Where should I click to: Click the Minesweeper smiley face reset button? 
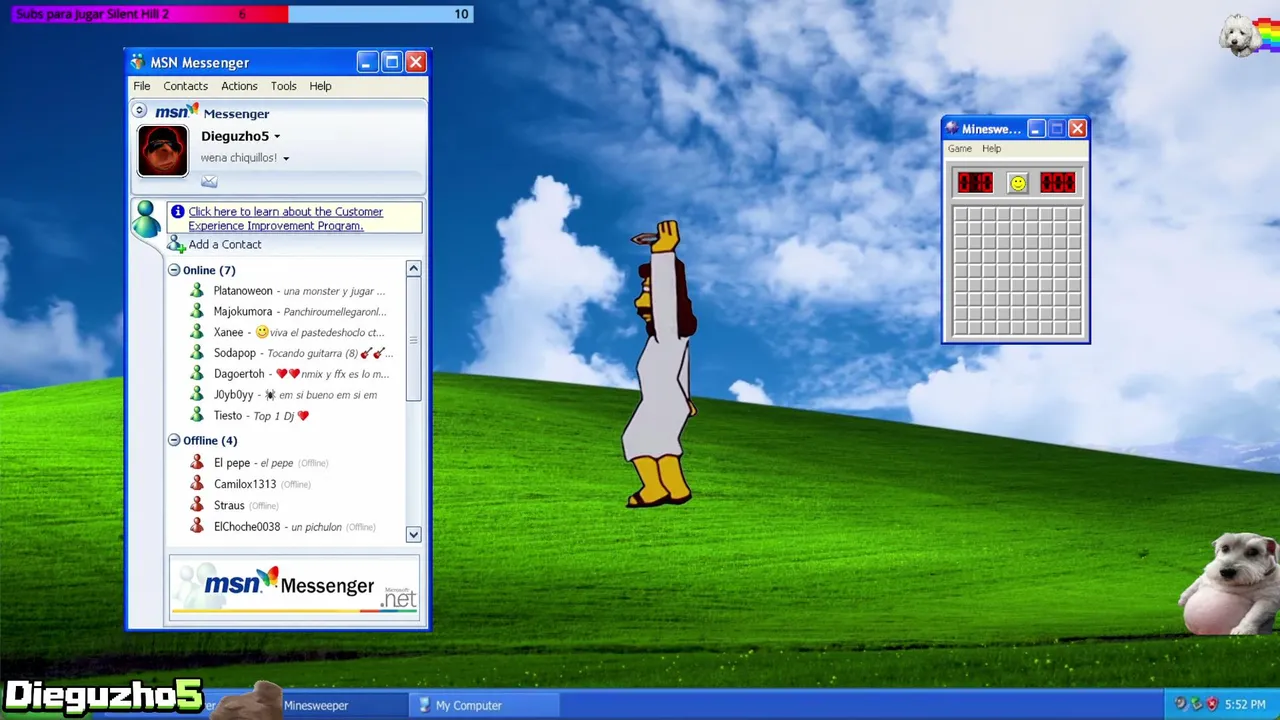[1017, 183]
